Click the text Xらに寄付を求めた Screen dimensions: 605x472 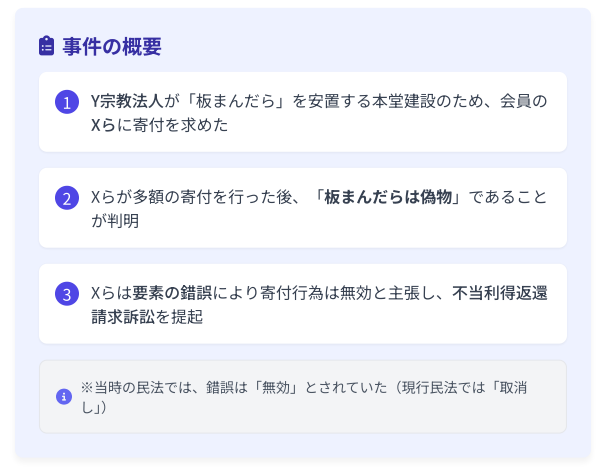159,125
